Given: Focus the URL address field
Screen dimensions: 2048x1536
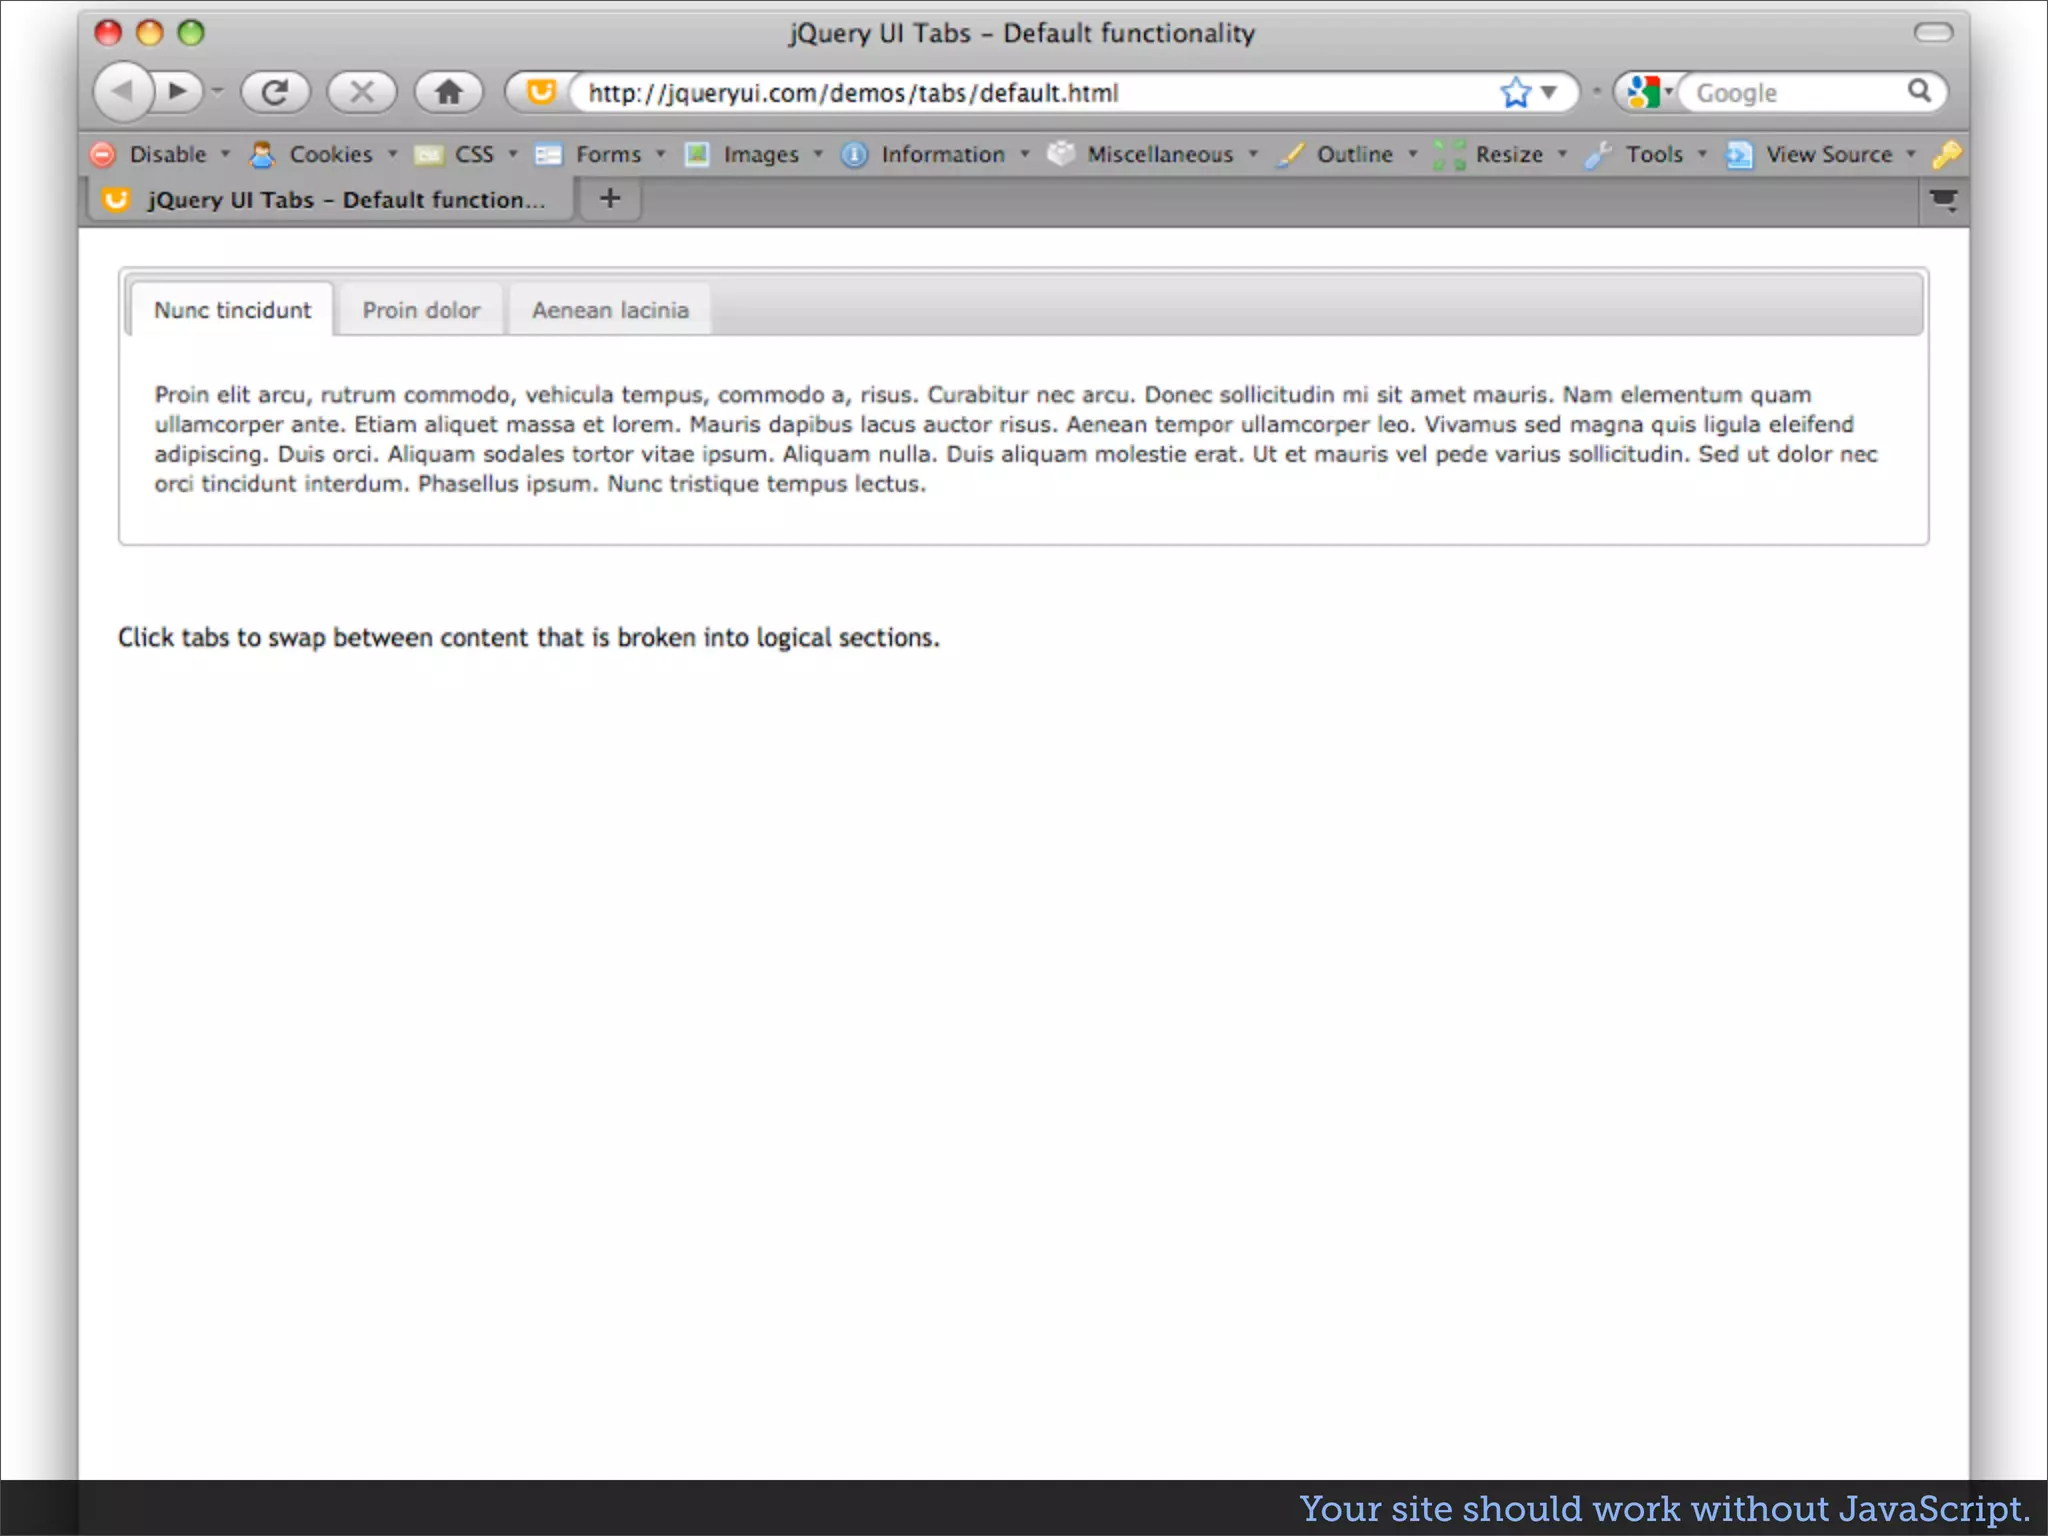Looking at the screenshot, I should click(1030, 93).
